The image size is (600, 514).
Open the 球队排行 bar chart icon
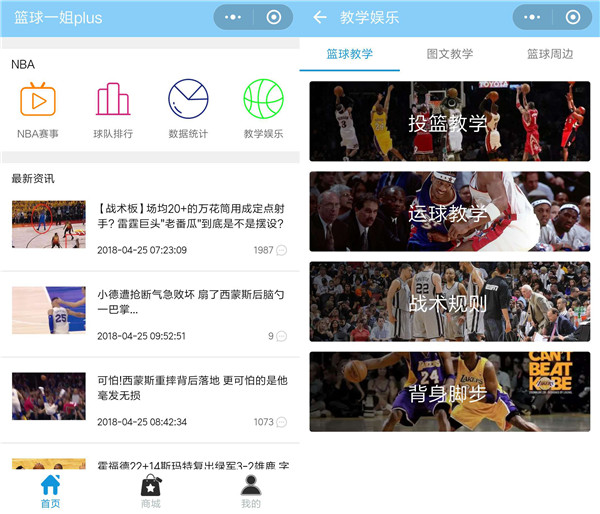pyautogui.click(x=113, y=99)
